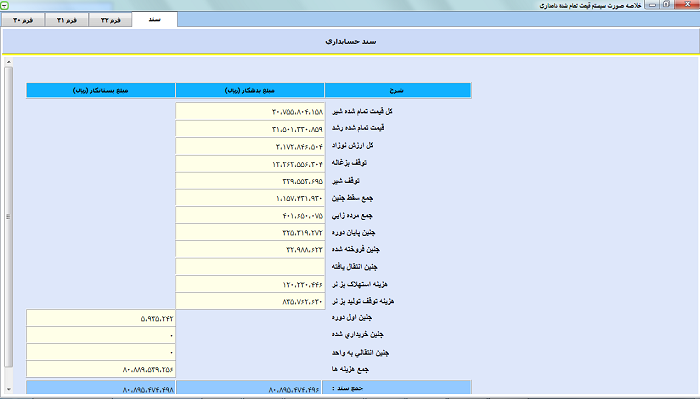Viewport: 700px width, 399px height.
Task: Select the فرم ۳۲ tab
Action: coord(110,20)
